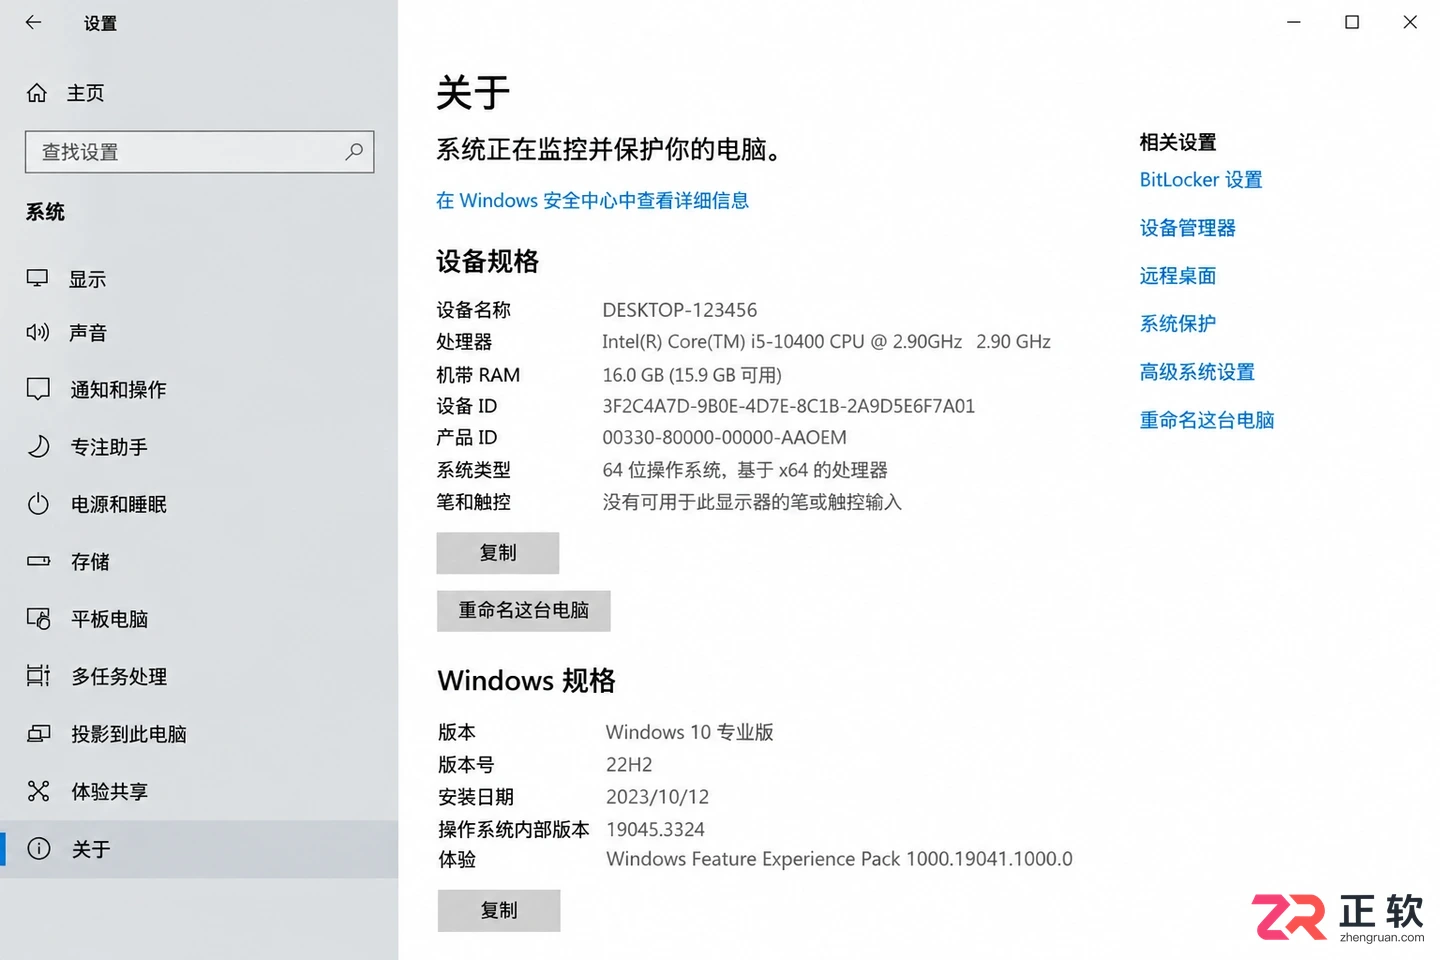Select the 产品 ID value 00330-80000-00000-AAOEM
Viewport: 1440px width, 960px height.
(x=725, y=438)
